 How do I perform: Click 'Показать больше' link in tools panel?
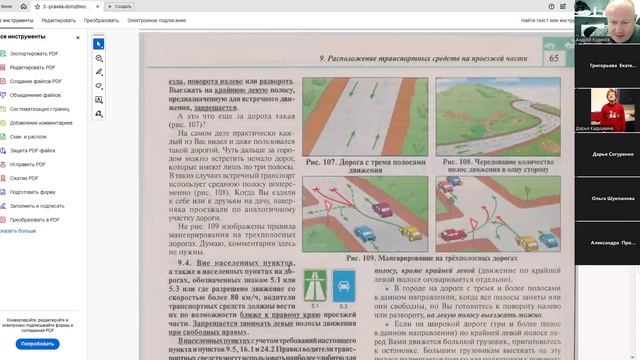click(x=18, y=231)
